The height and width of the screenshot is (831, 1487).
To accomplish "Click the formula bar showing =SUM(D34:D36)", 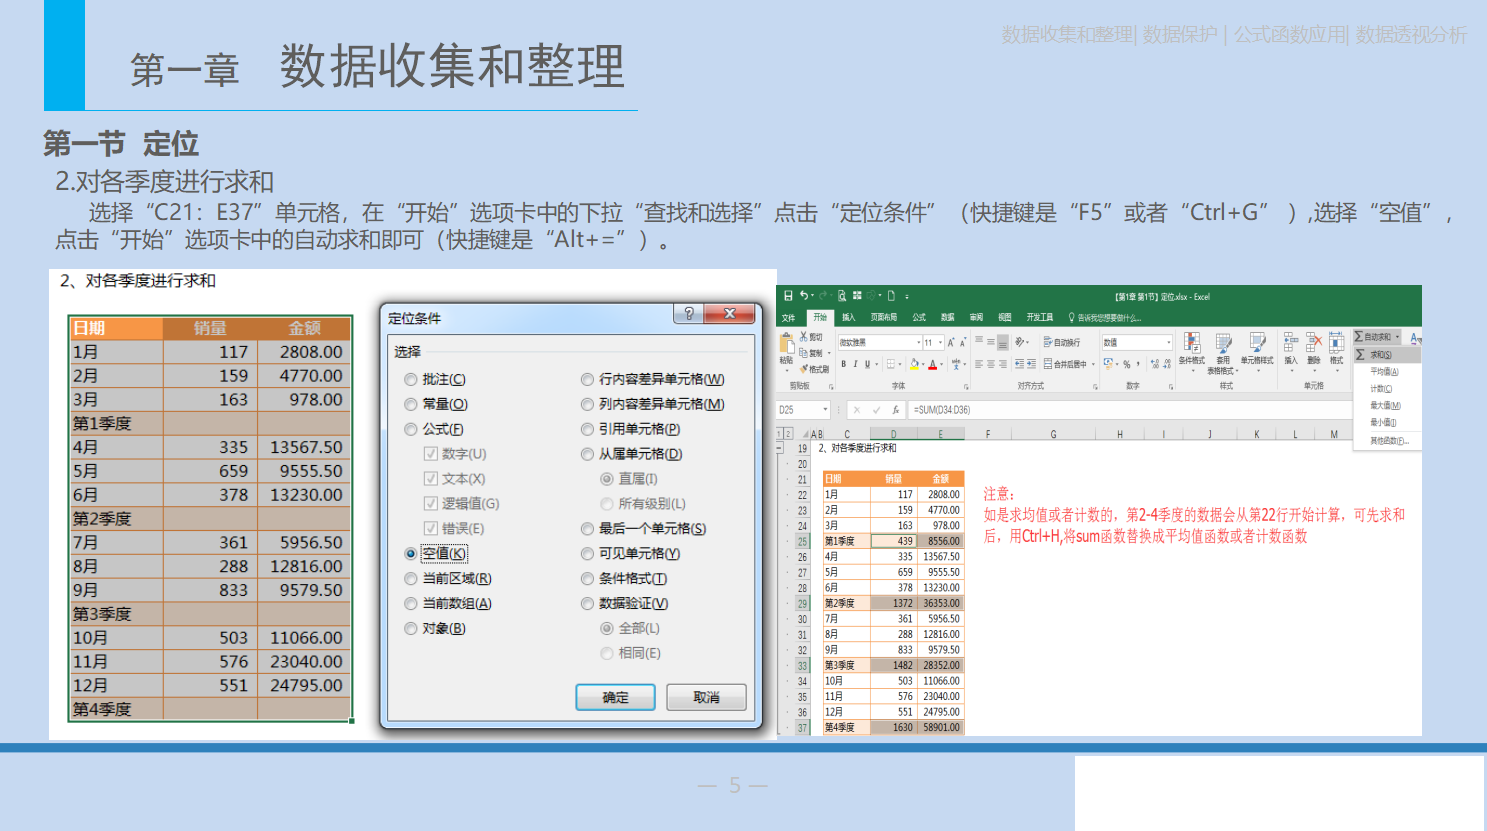I will (1130, 410).
